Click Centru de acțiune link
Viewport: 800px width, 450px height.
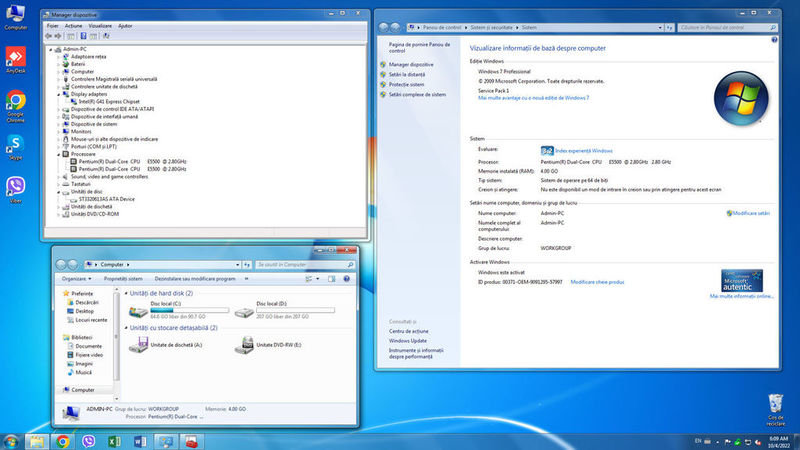(x=409, y=331)
